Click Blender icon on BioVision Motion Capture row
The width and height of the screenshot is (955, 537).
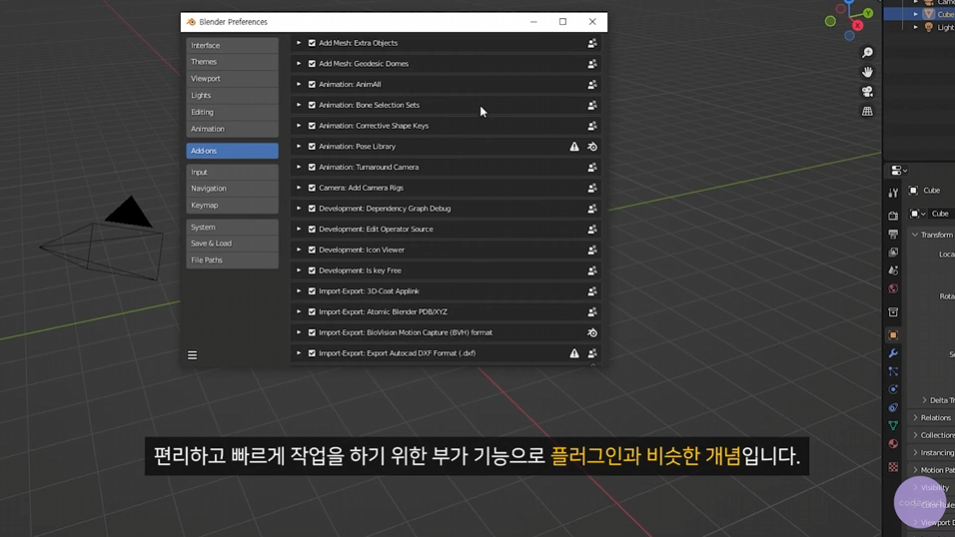(592, 333)
